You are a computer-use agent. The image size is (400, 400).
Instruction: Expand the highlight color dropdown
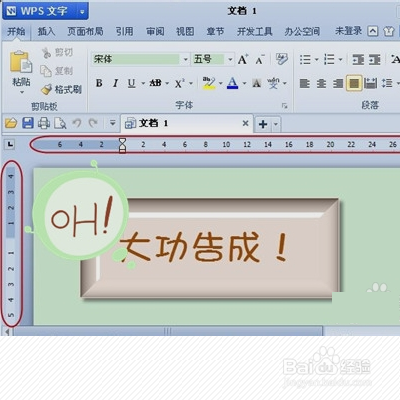(220, 83)
